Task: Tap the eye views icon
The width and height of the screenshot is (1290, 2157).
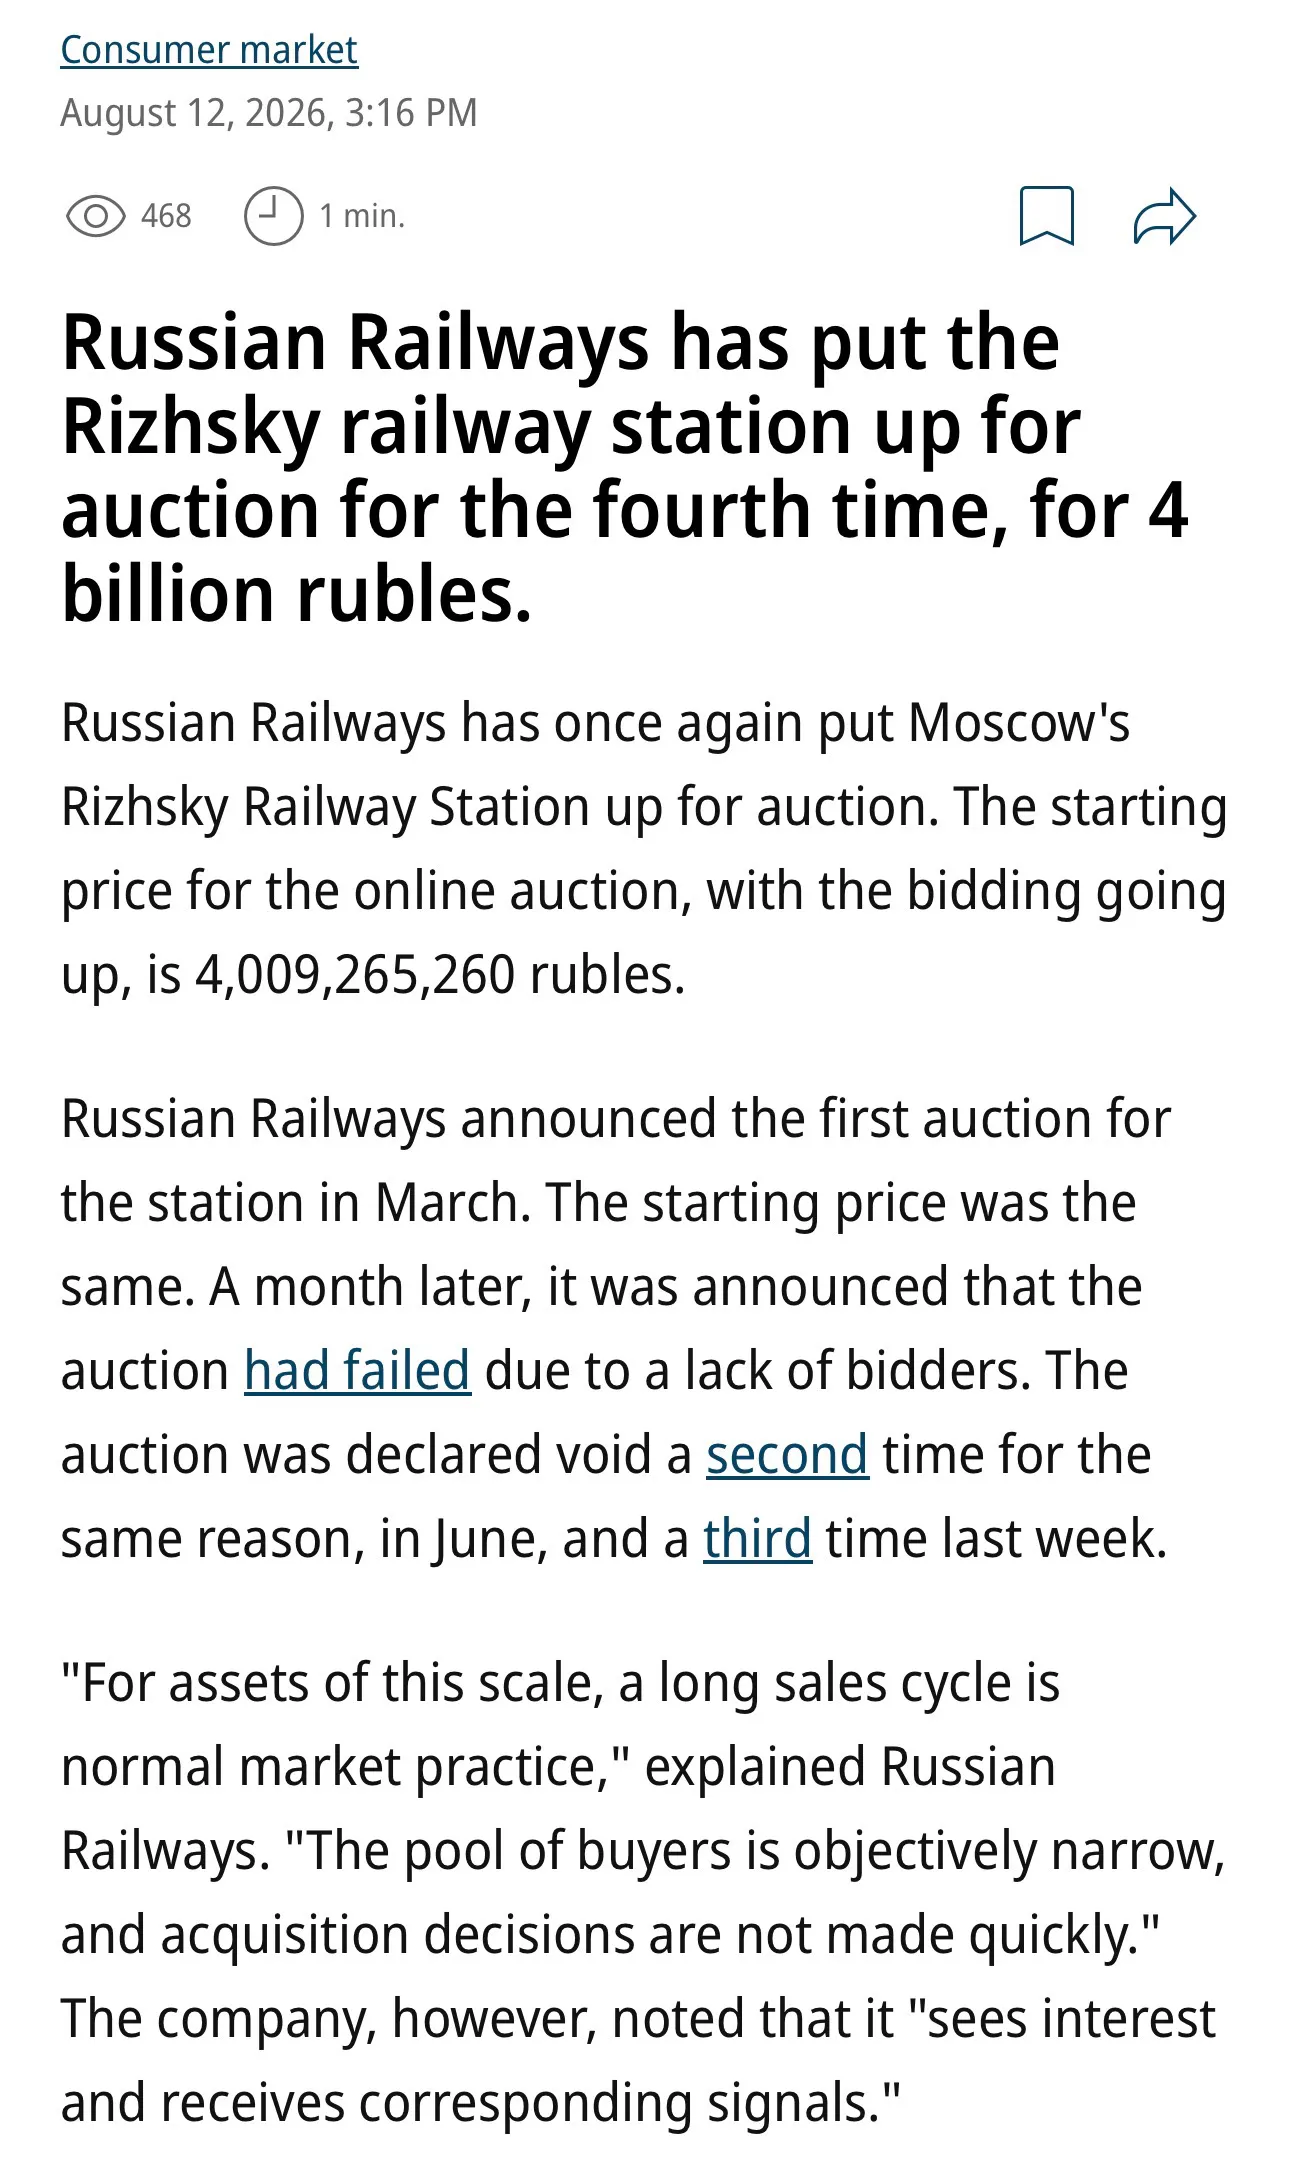Action: 95,216
